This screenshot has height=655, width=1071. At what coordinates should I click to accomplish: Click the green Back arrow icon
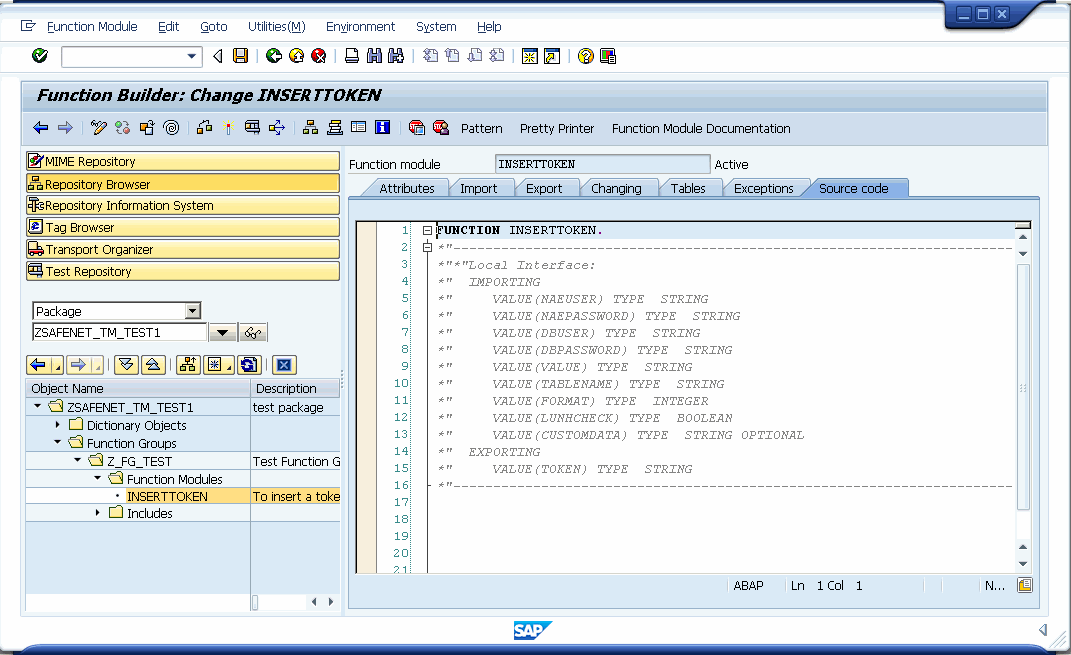274,56
